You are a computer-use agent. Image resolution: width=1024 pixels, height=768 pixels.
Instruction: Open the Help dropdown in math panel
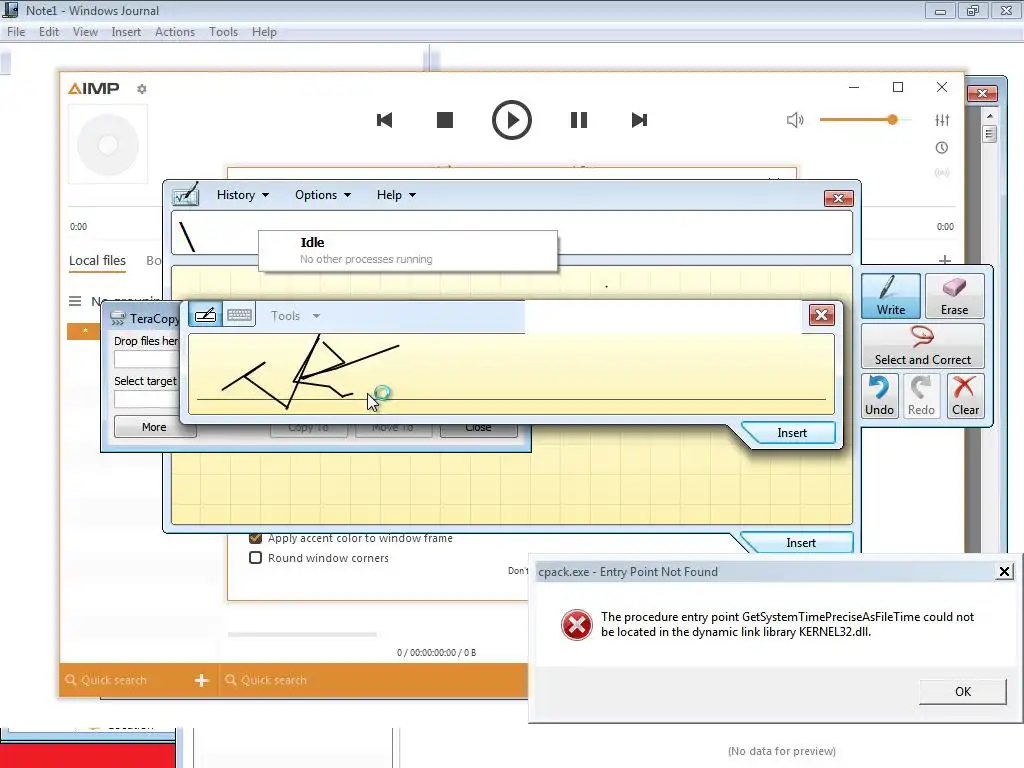coord(396,195)
